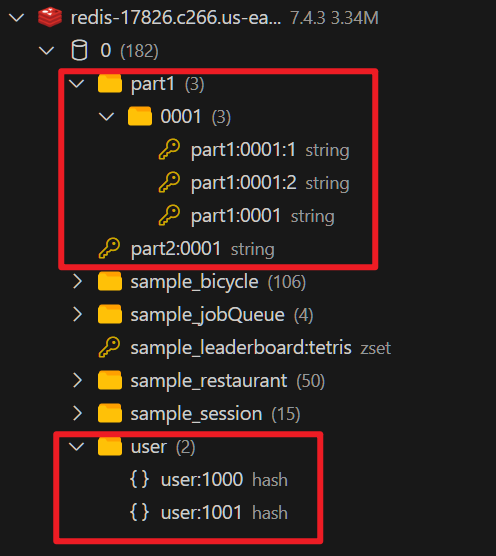
Task: Collapse the user folder chevron
Action: coord(77,446)
